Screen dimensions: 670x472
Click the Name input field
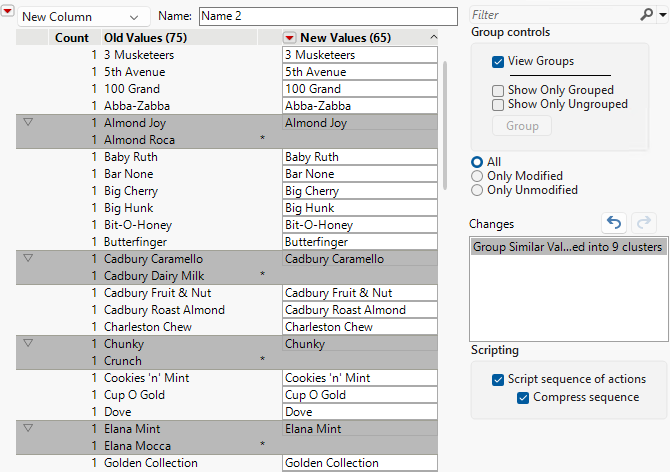(328, 16)
